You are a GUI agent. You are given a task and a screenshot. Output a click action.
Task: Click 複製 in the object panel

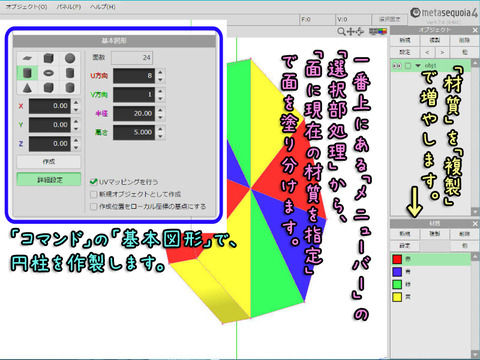pyautogui.click(x=435, y=40)
